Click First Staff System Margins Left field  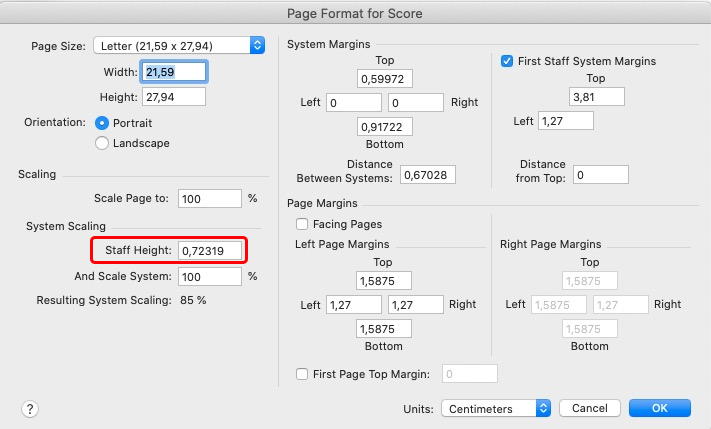(x=565, y=121)
